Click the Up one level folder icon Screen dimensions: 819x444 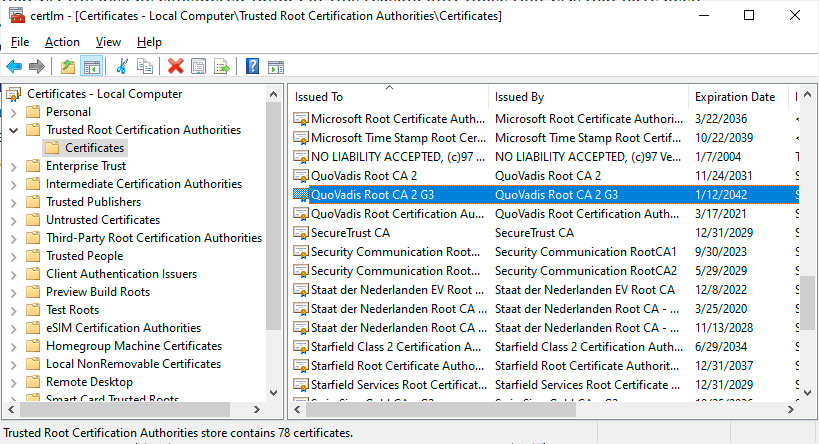tap(68, 66)
